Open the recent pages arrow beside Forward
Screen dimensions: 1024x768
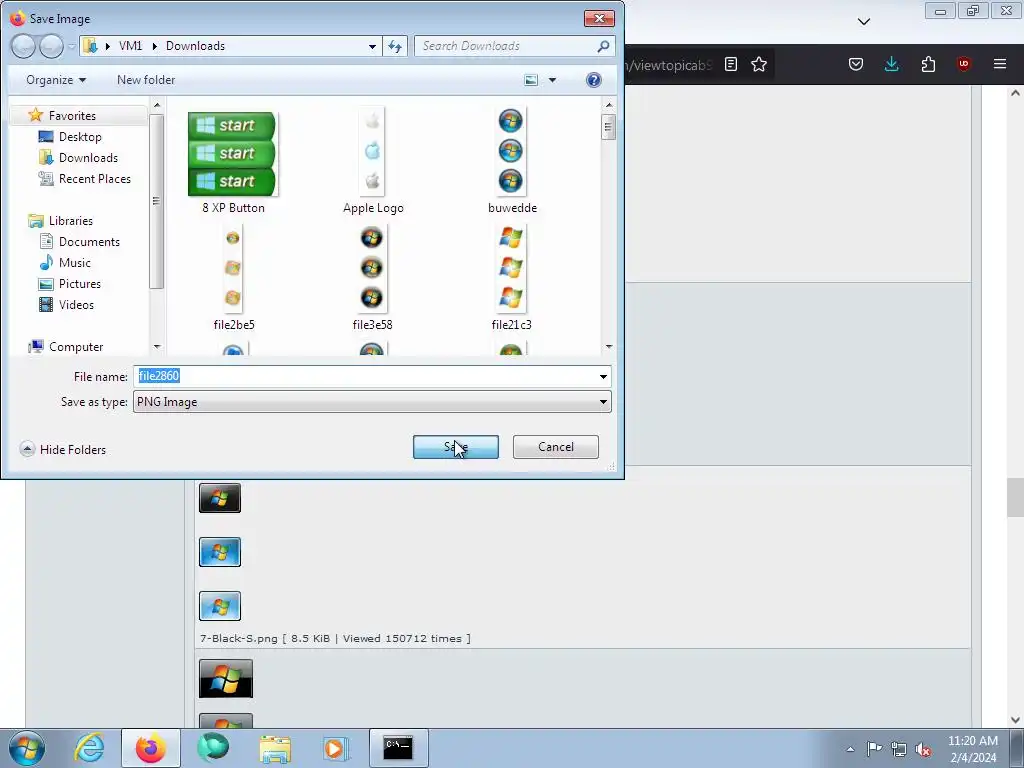pos(71,46)
